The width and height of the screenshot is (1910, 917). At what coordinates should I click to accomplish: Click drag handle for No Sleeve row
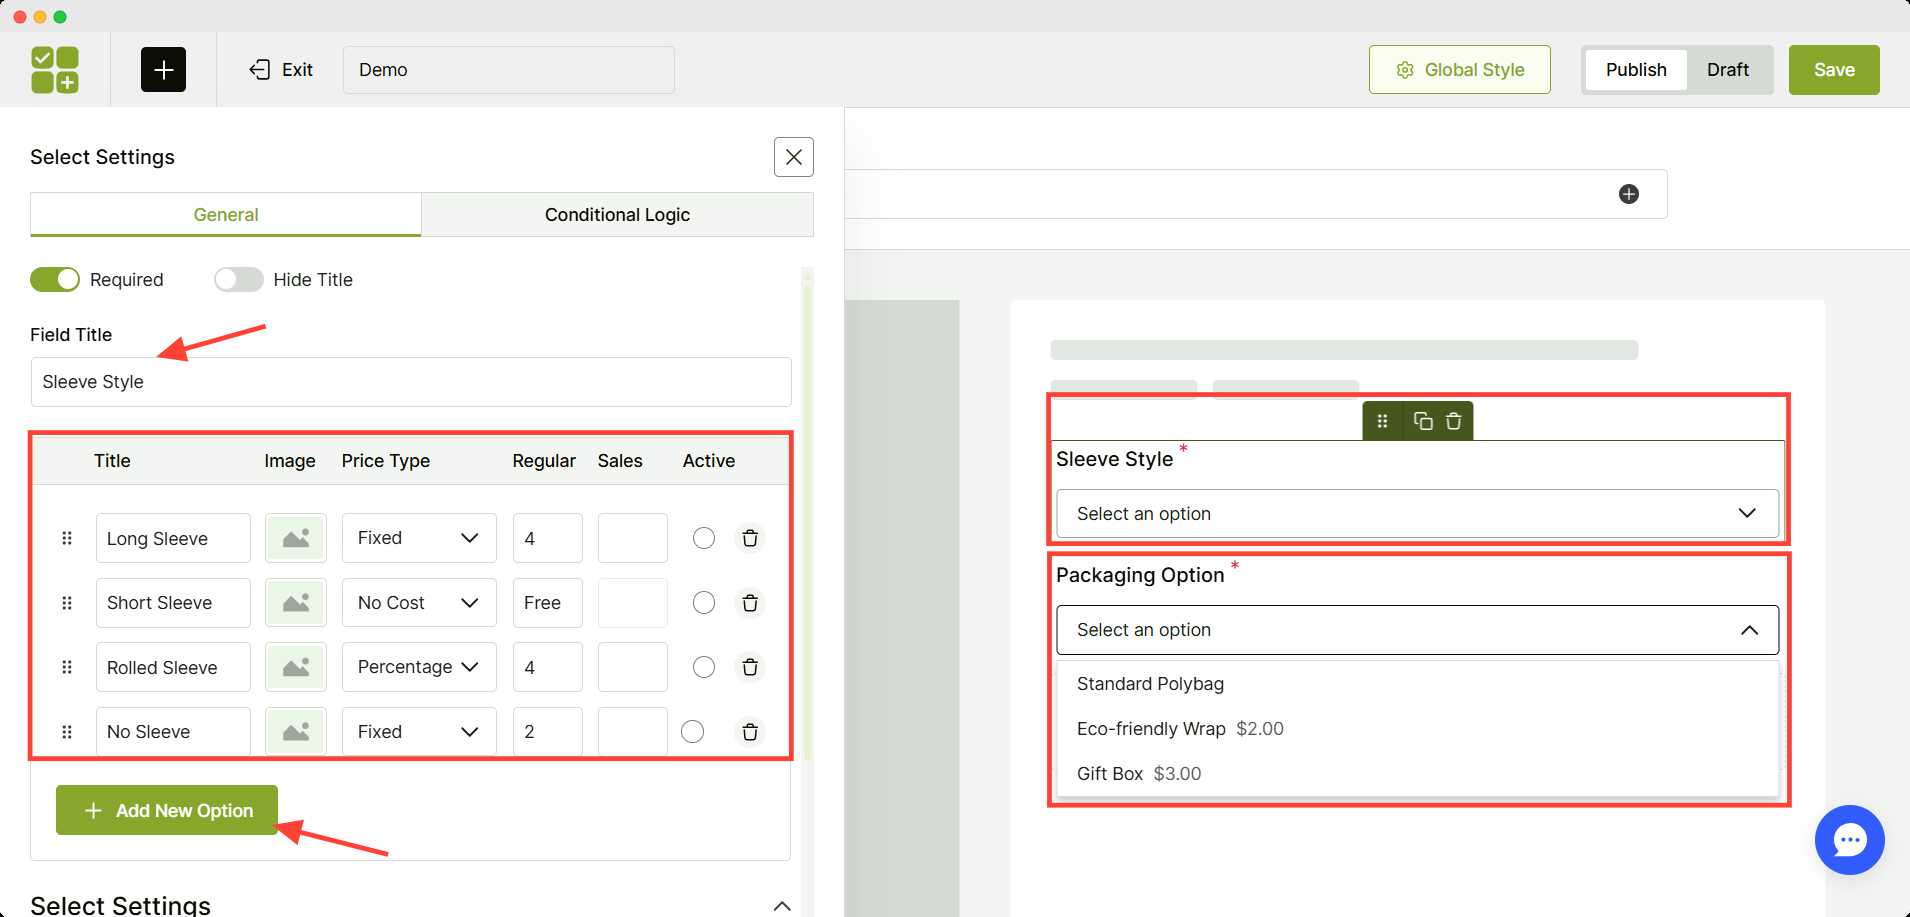[x=67, y=732]
